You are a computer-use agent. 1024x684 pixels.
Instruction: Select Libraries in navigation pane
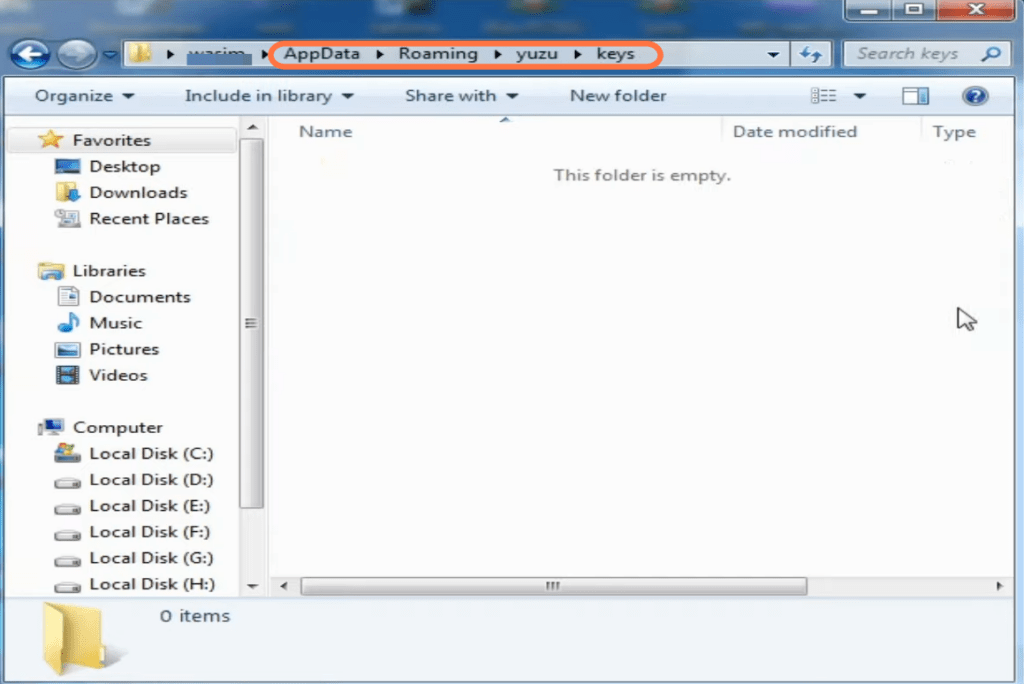[x=109, y=270]
